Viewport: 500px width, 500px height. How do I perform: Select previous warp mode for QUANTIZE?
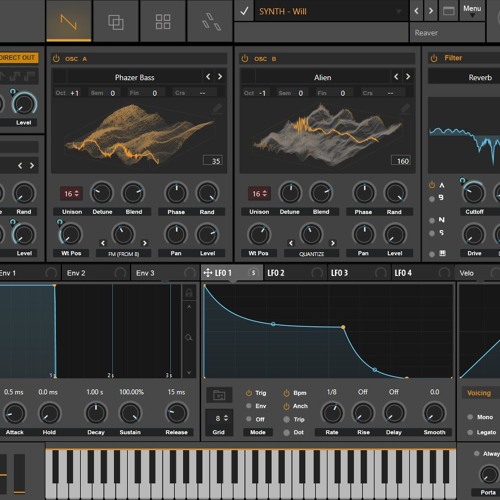point(291,243)
